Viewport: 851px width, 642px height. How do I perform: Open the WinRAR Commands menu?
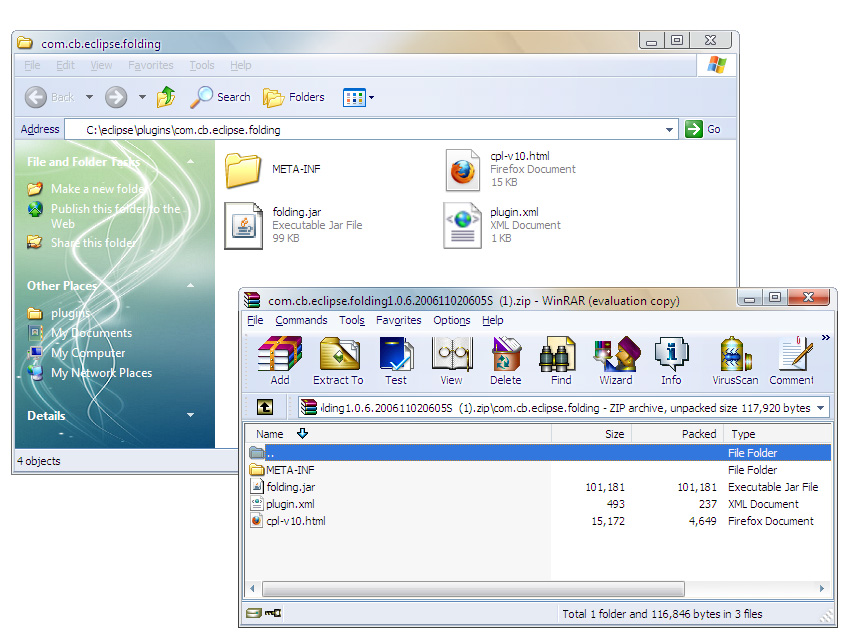[x=301, y=320]
